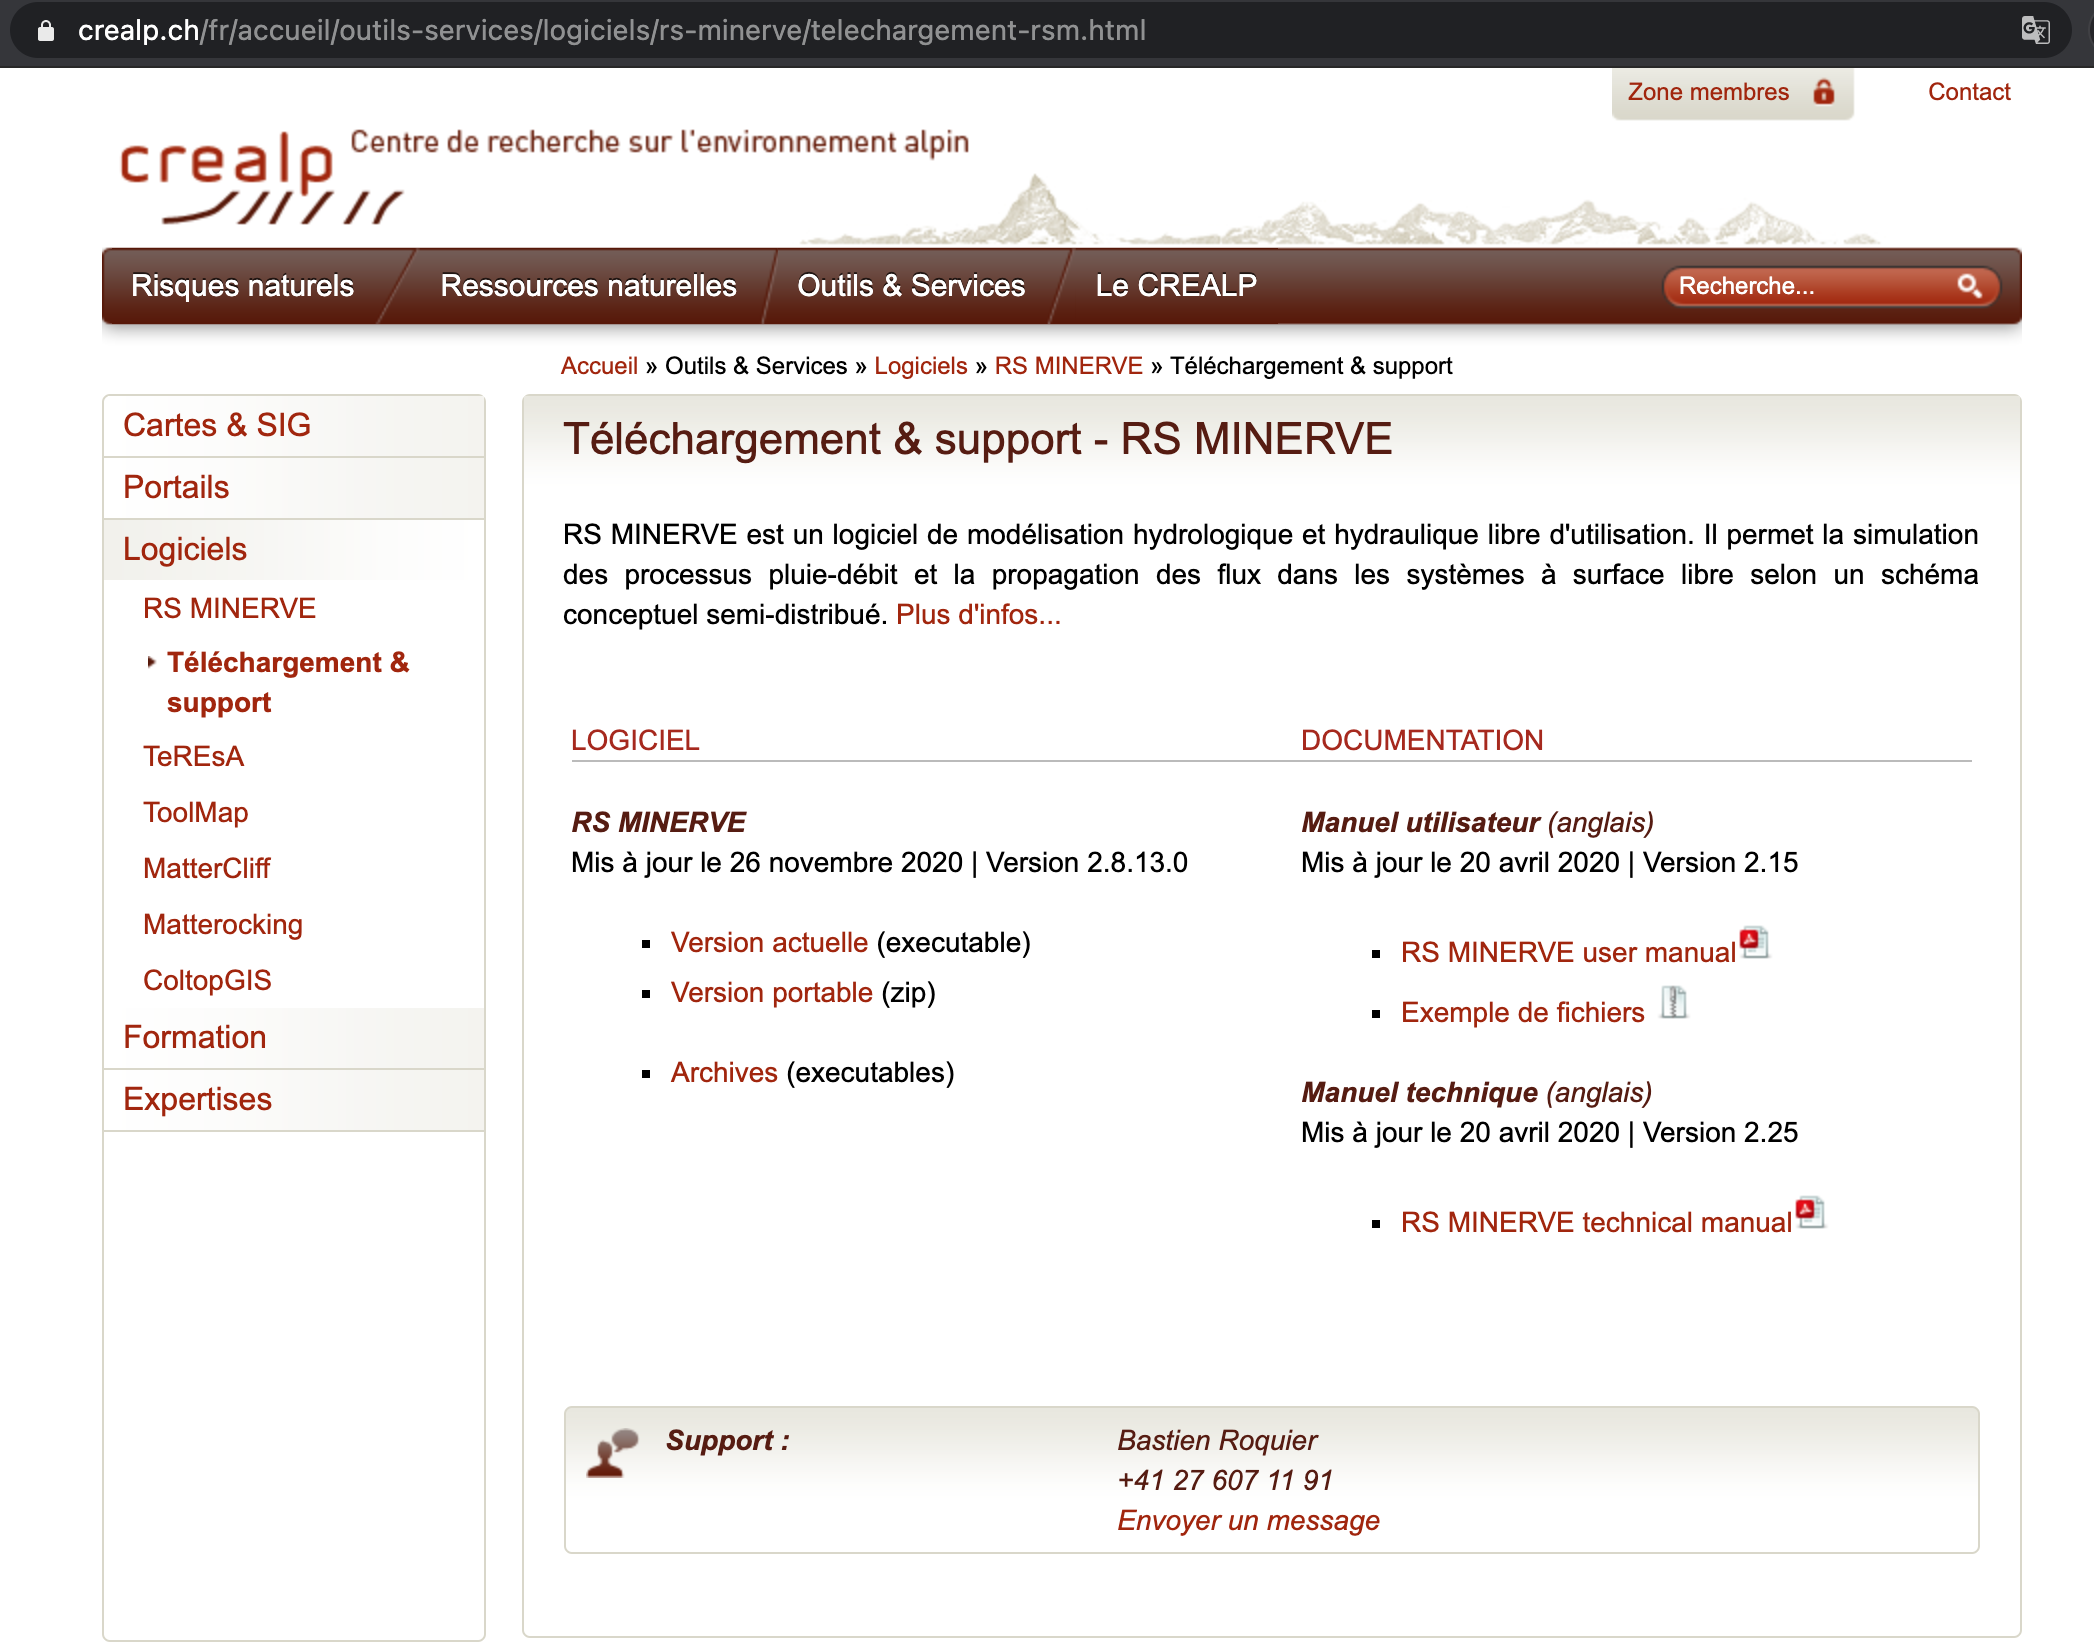Open RS MINERVE technical manual link

pyautogui.click(x=1596, y=1223)
